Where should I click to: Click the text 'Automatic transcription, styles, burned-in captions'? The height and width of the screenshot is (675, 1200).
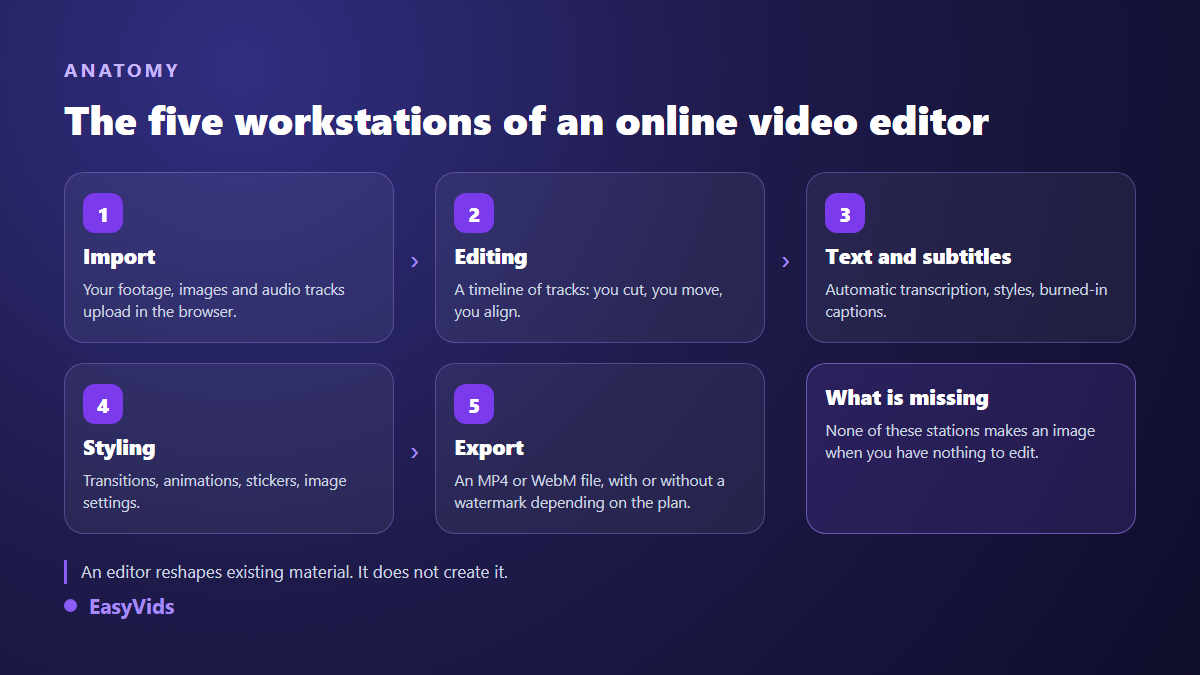[966, 300]
